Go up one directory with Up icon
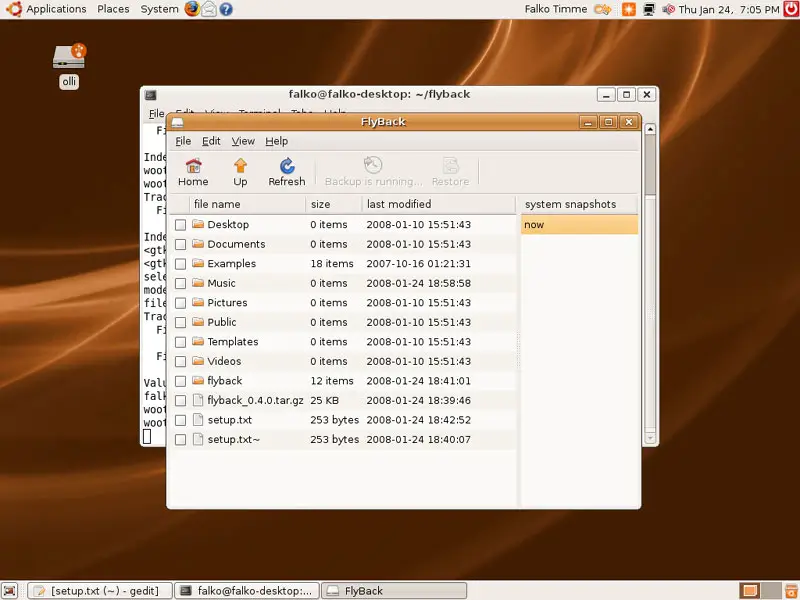 [240, 166]
